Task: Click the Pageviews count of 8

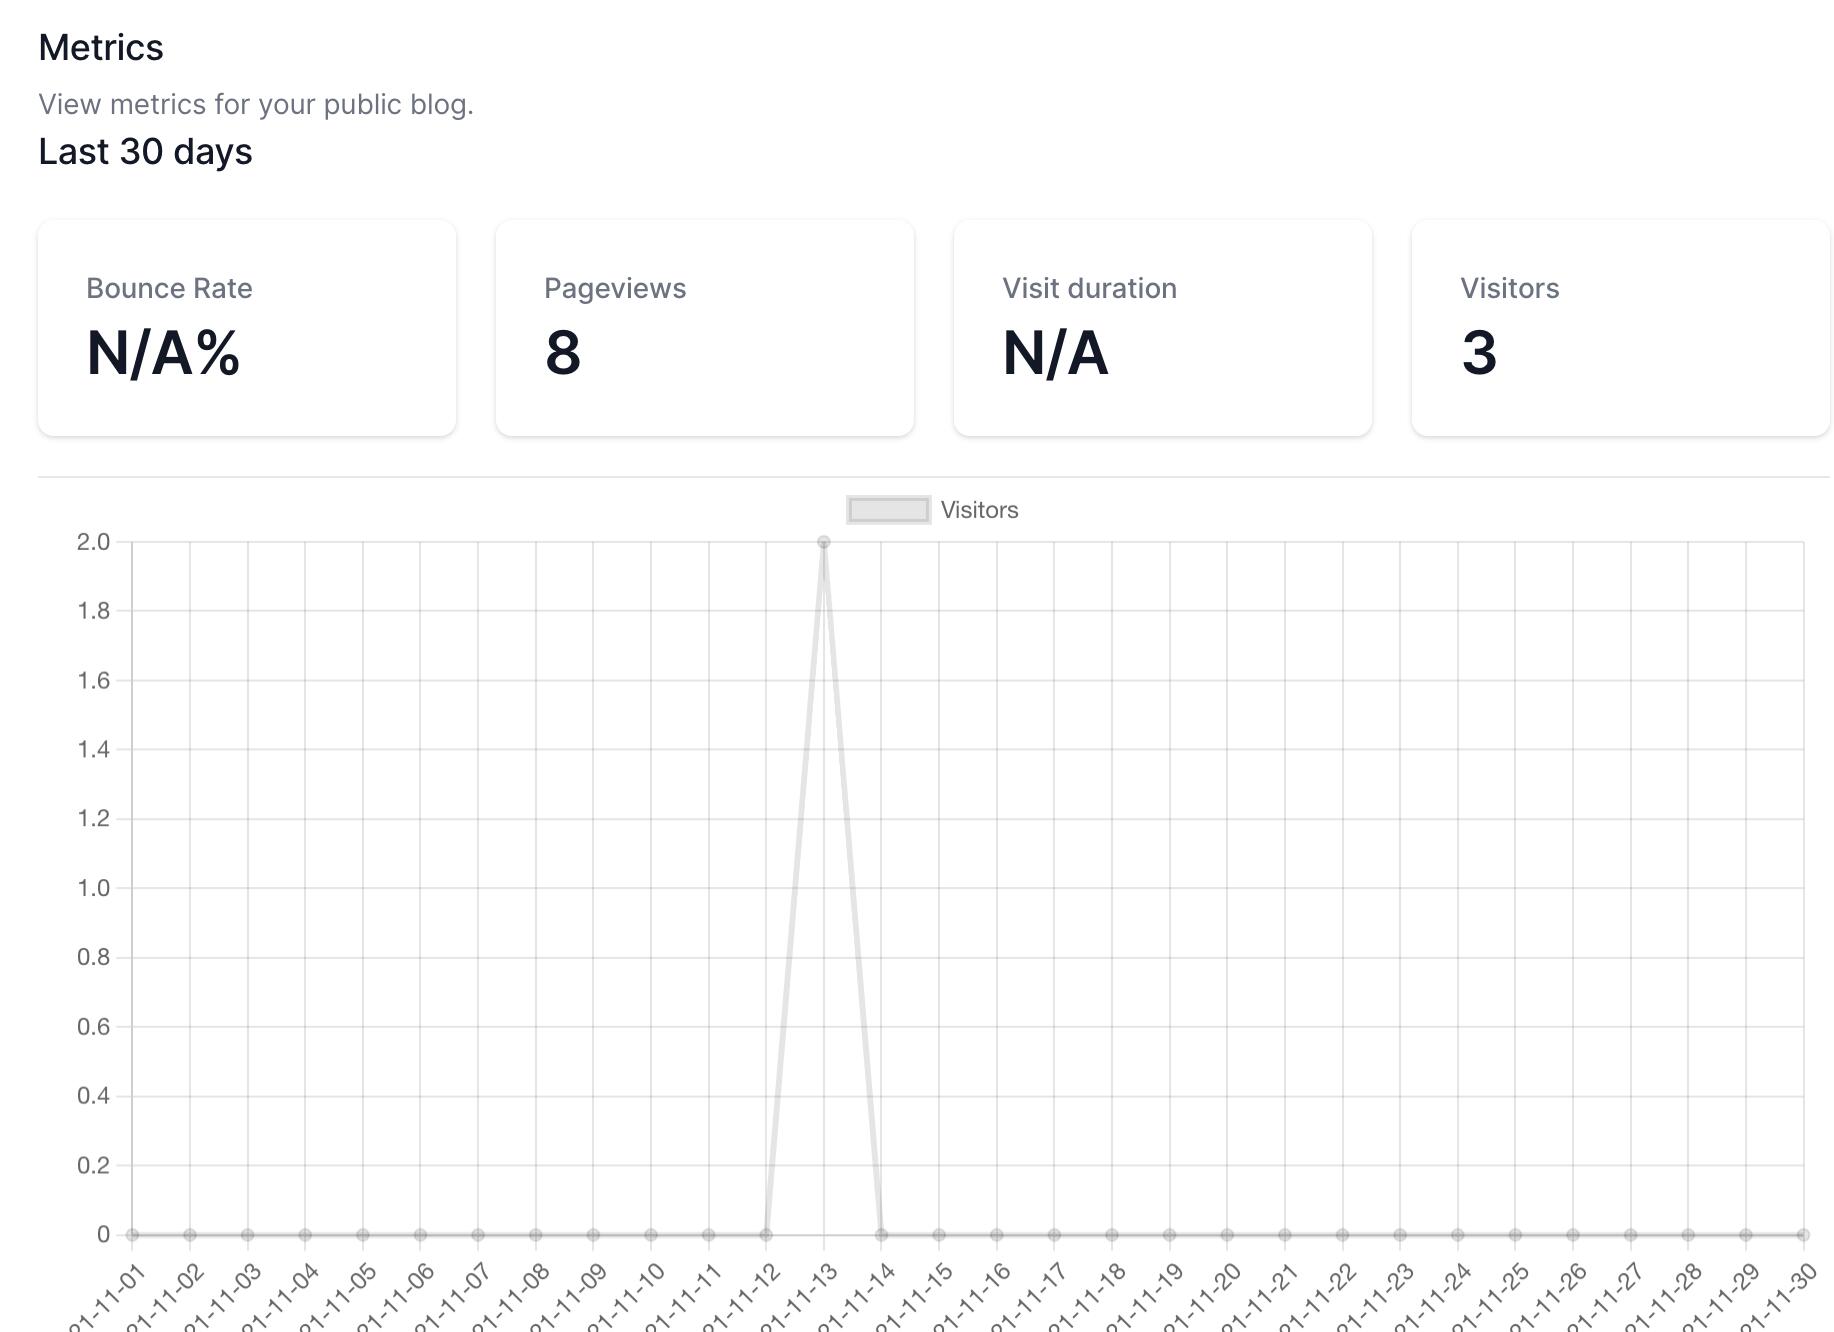Action: tap(563, 353)
